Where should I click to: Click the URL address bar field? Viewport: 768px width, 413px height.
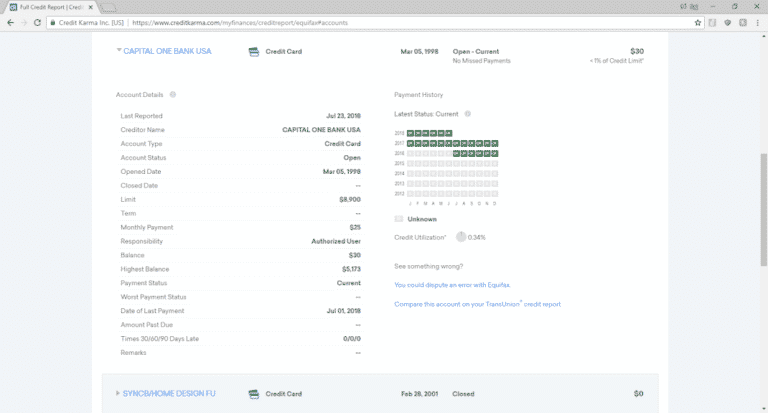400,21
